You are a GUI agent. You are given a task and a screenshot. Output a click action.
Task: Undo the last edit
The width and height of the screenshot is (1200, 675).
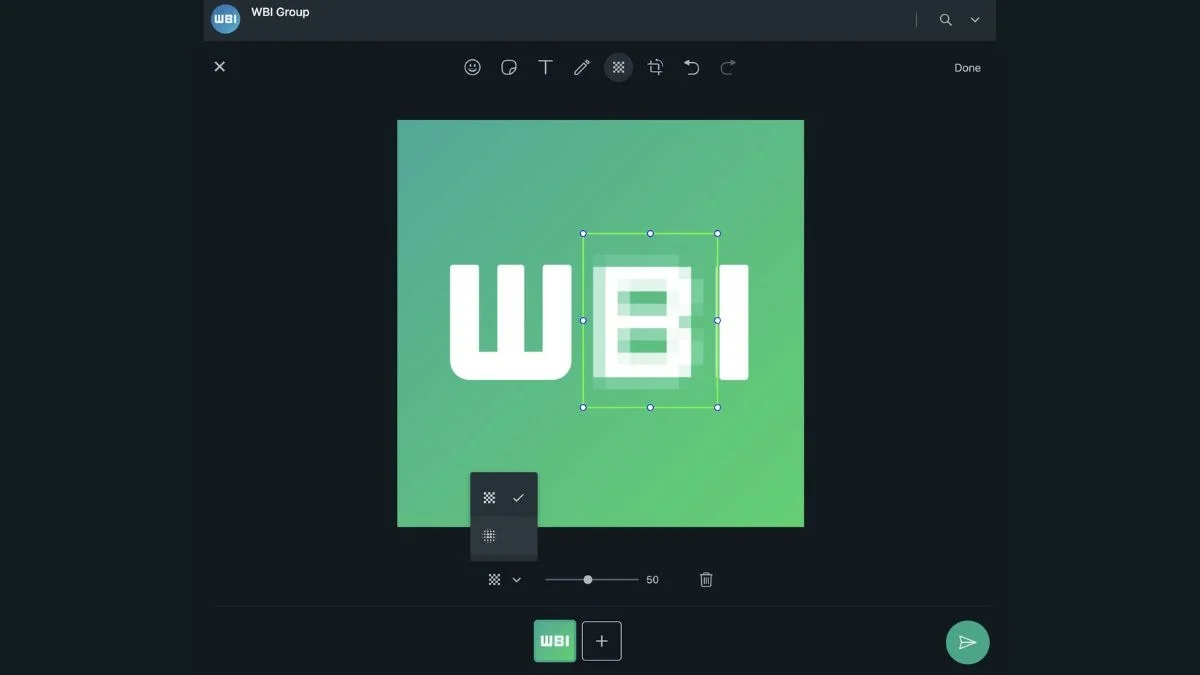click(x=691, y=67)
